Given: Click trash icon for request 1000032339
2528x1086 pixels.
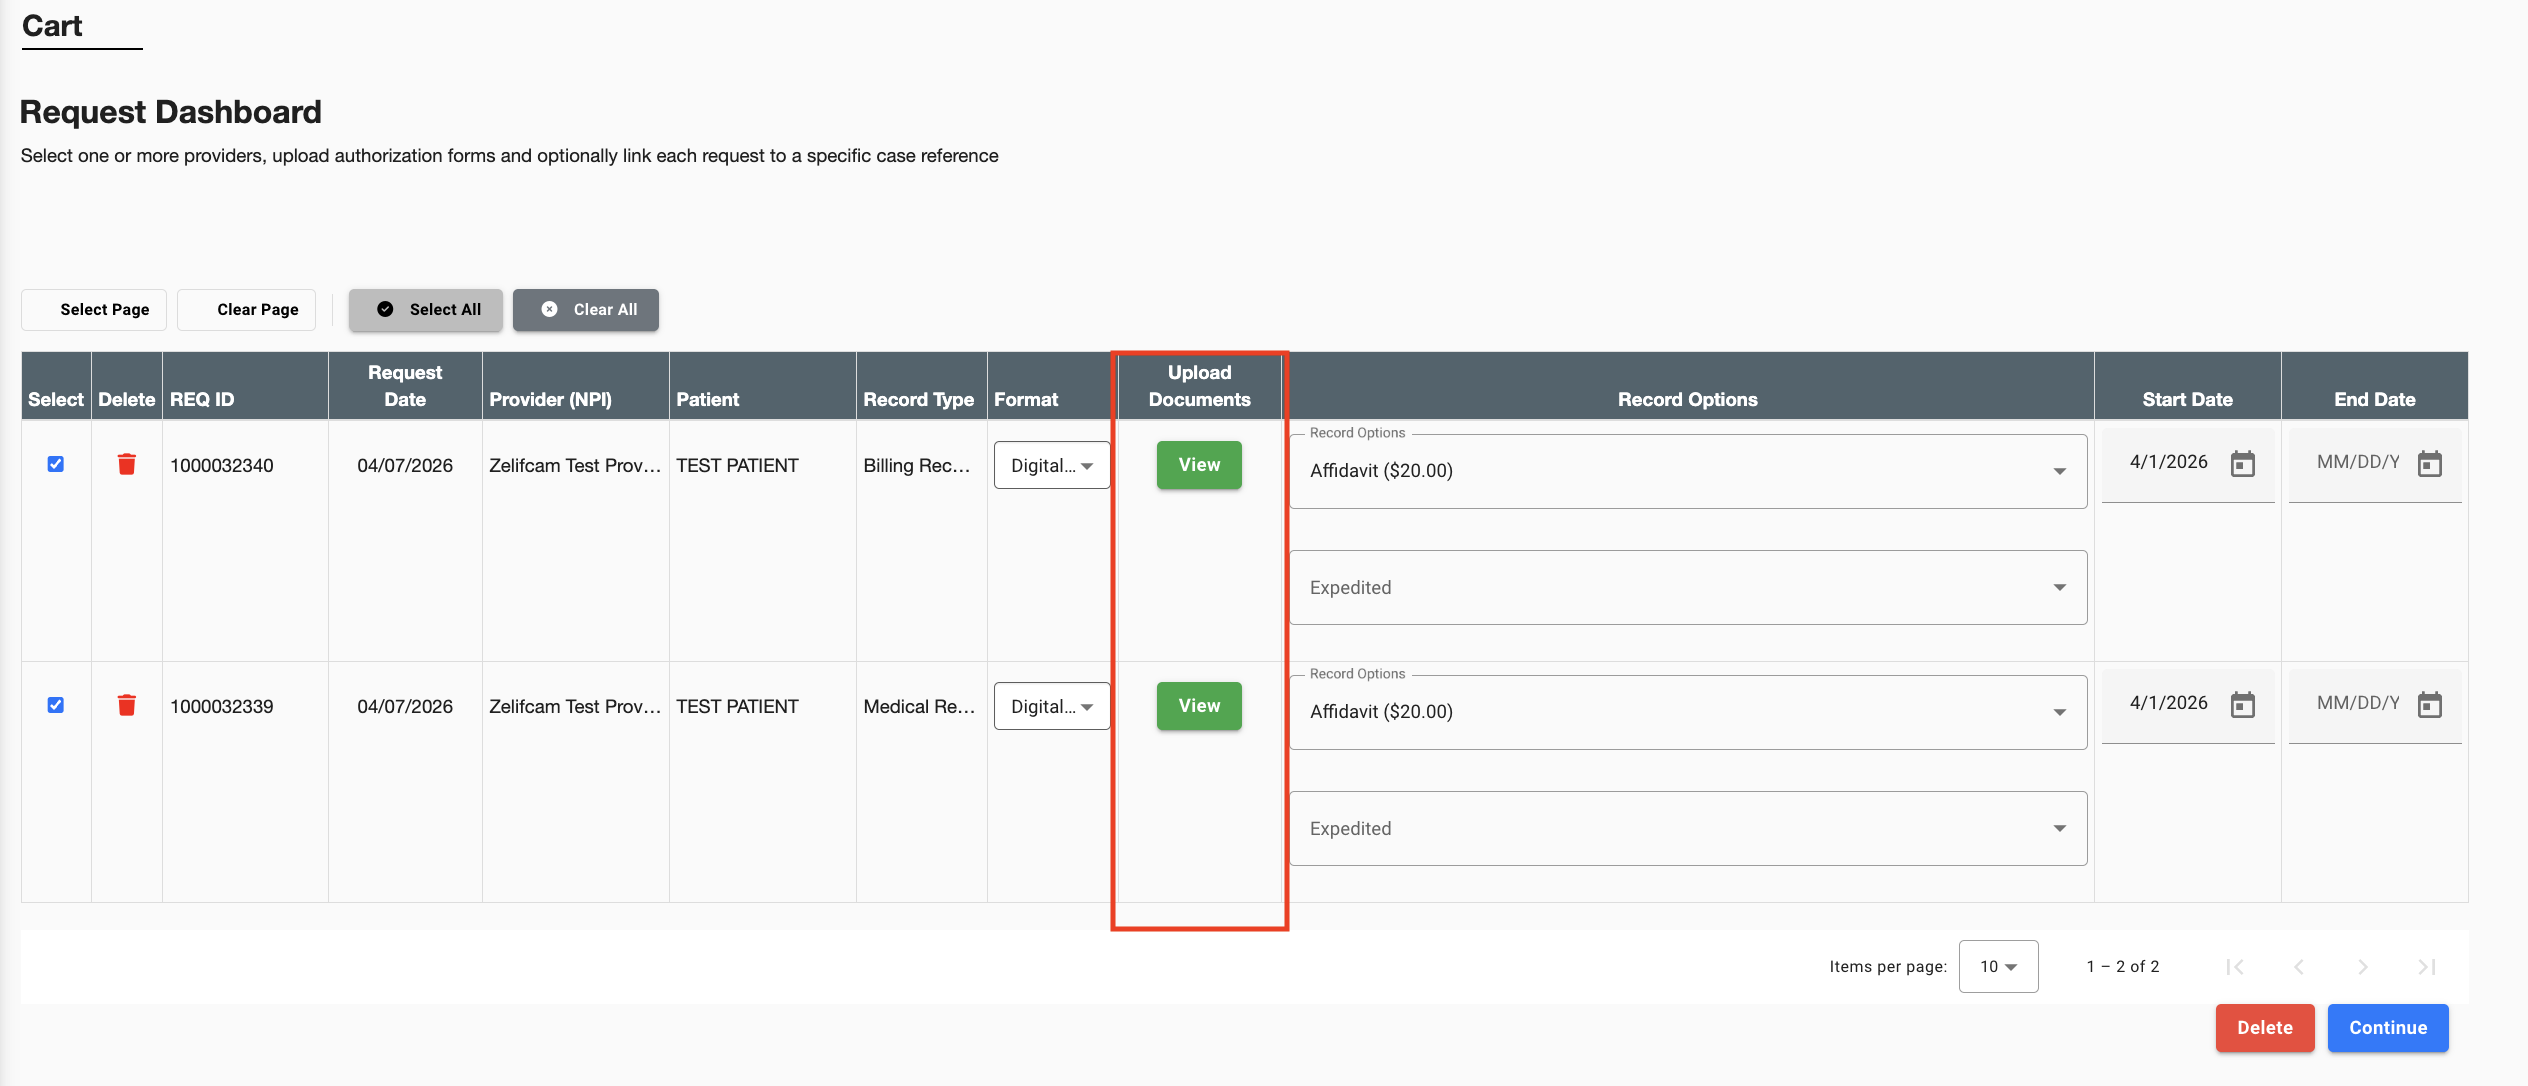Looking at the screenshot, I should click(126, 705).
